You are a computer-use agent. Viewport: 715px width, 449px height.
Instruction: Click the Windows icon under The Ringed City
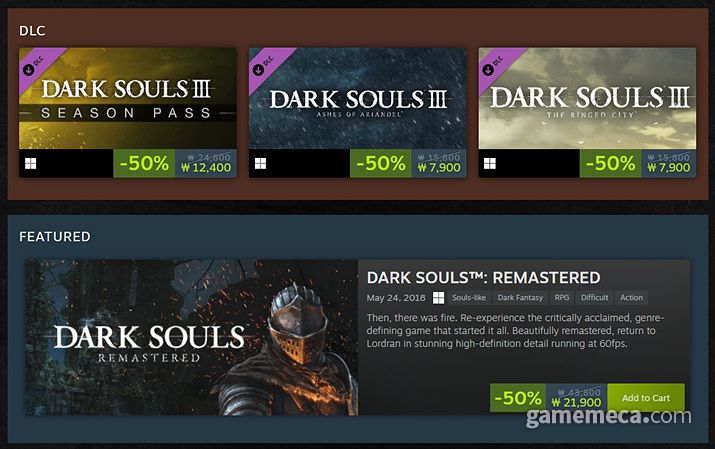tap(490, 163)
